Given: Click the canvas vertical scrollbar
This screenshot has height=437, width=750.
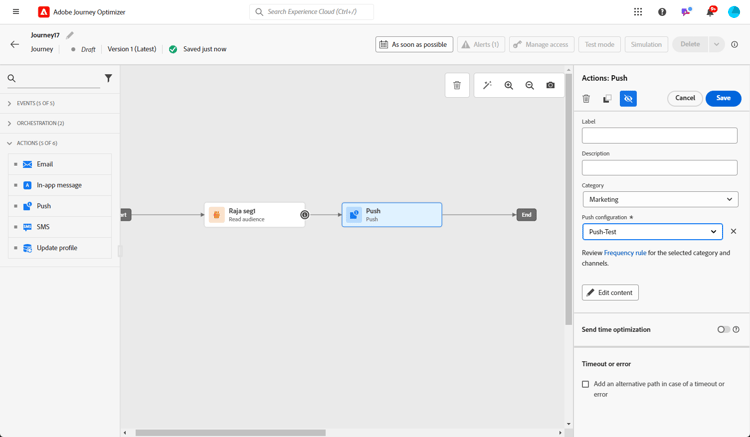Looking at the screenshot, I should pyautogui.click(x=568, y=199).
